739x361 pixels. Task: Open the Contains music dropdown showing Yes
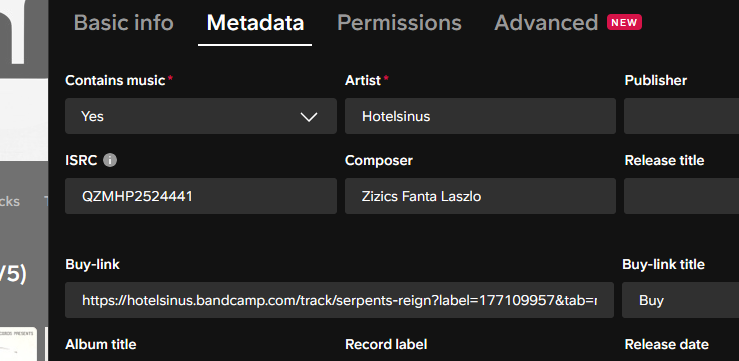point(201,116)
